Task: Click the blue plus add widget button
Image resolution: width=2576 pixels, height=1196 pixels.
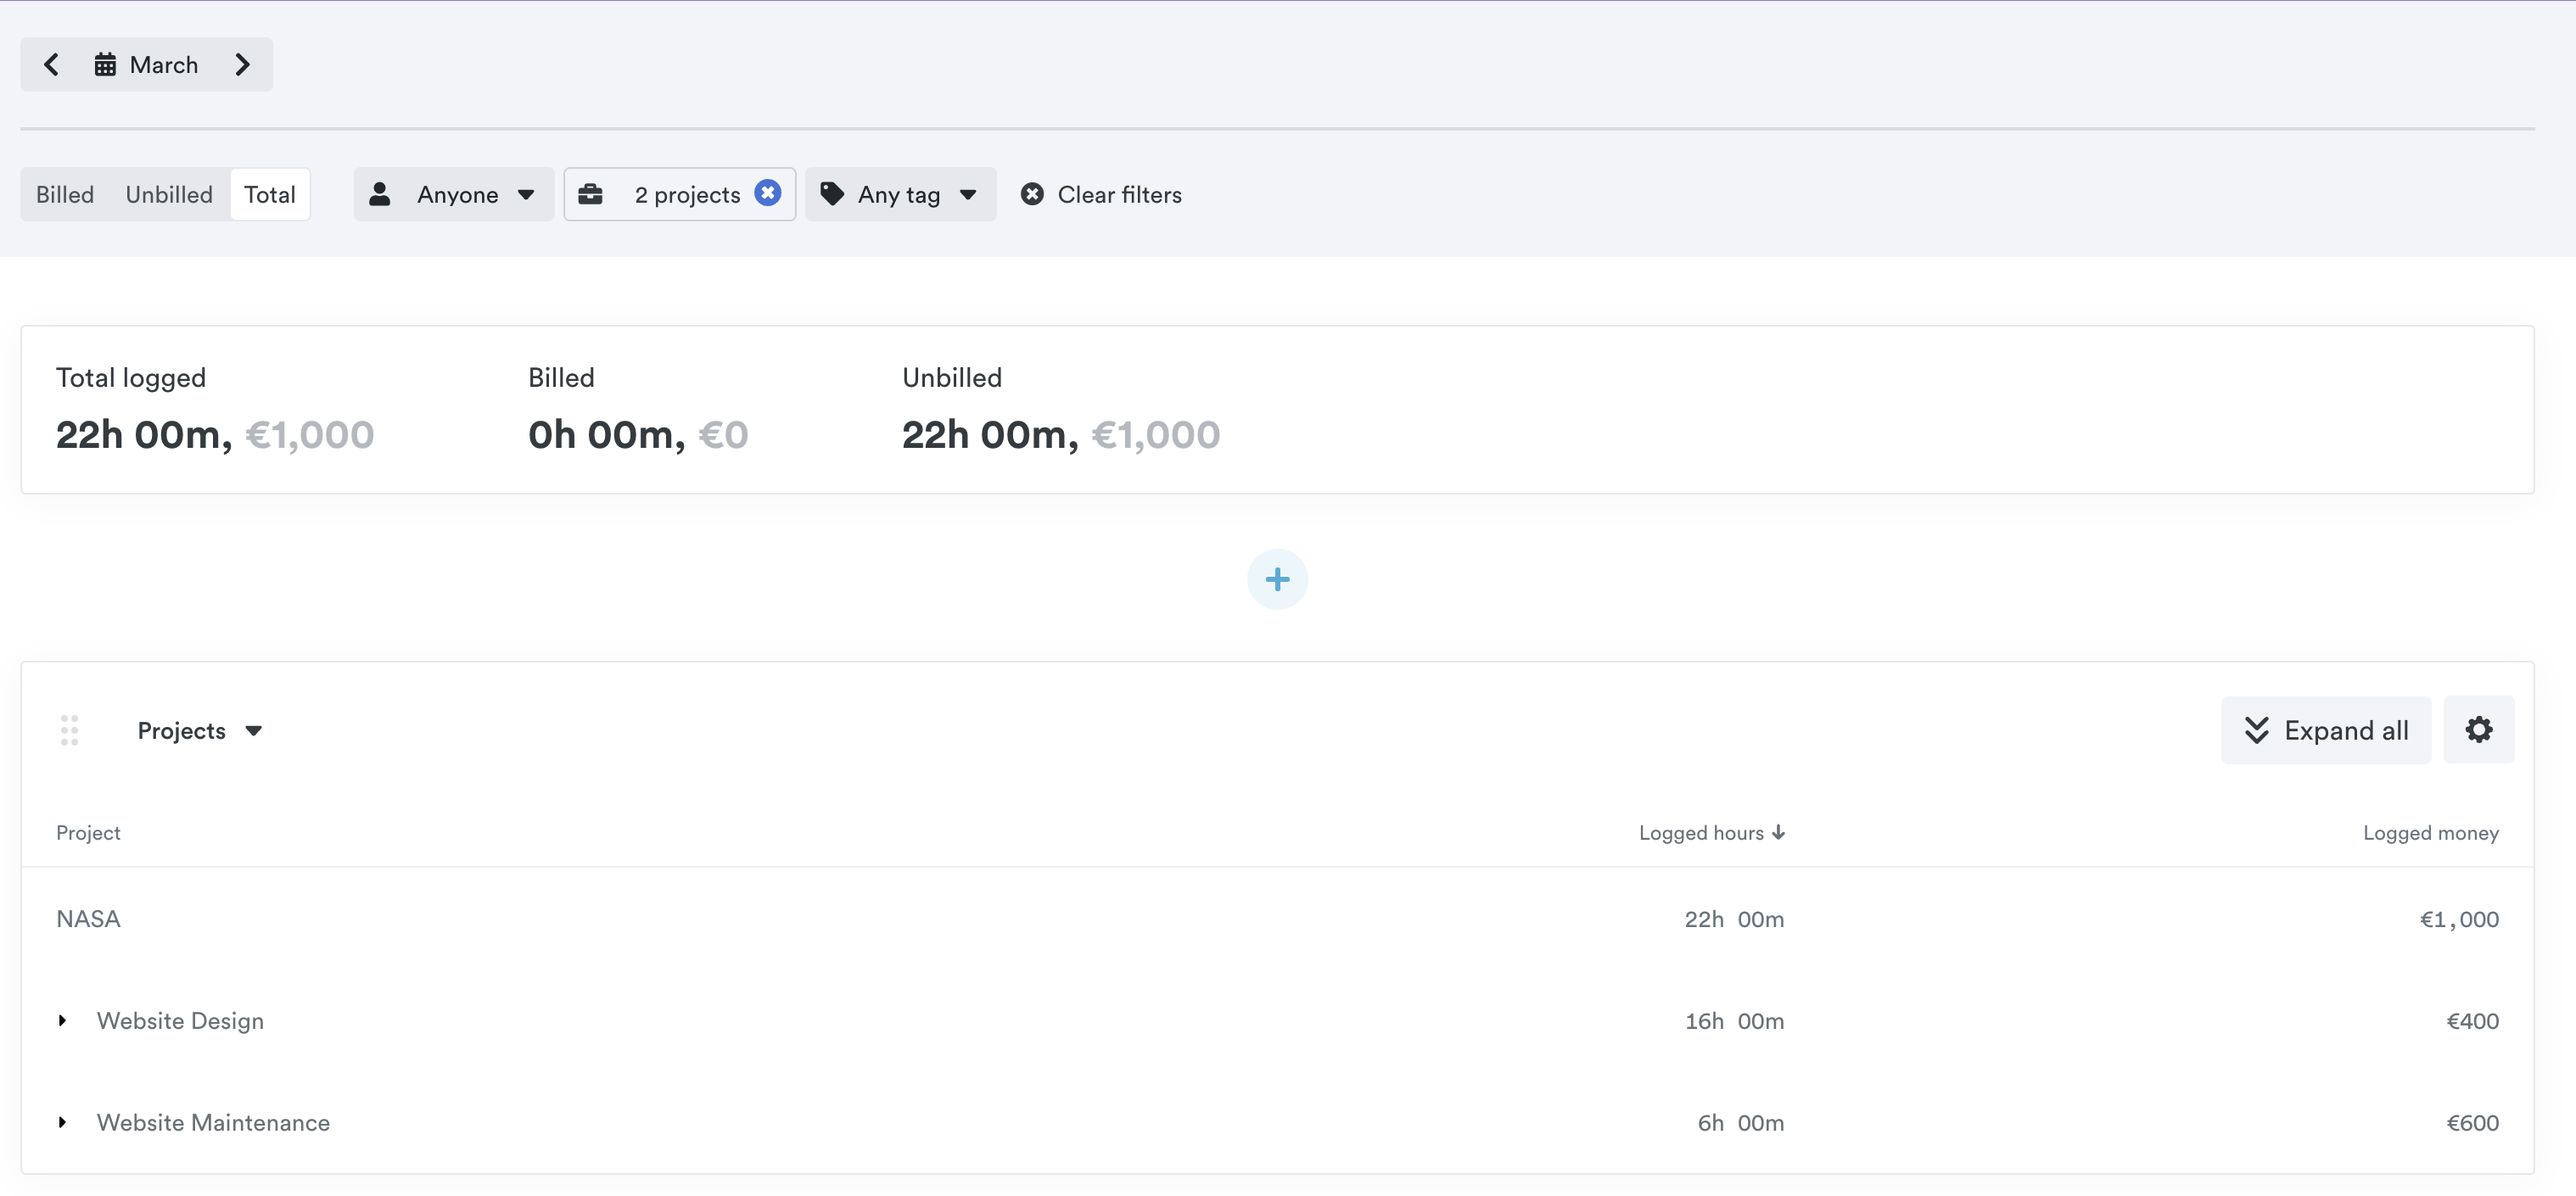Action: pos(1277,579)
